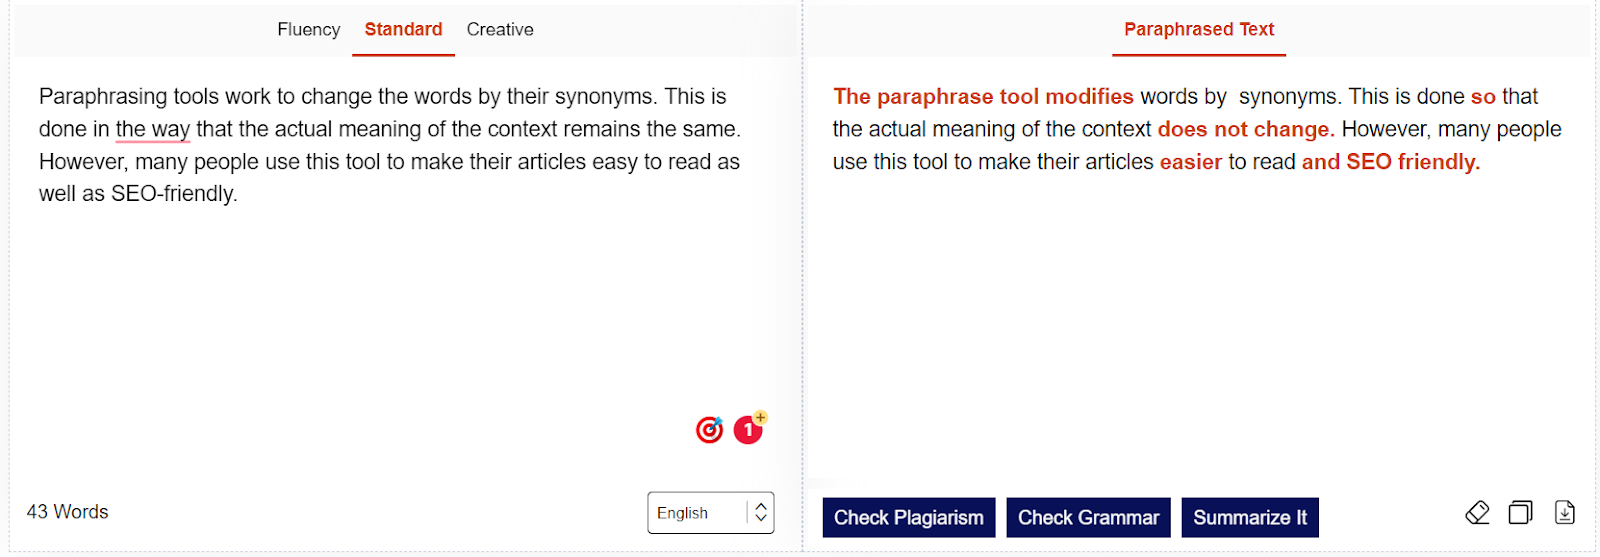Click the eraser icon to clear text
This screenshot has height=557, width=1600.
coord(1477,513)
